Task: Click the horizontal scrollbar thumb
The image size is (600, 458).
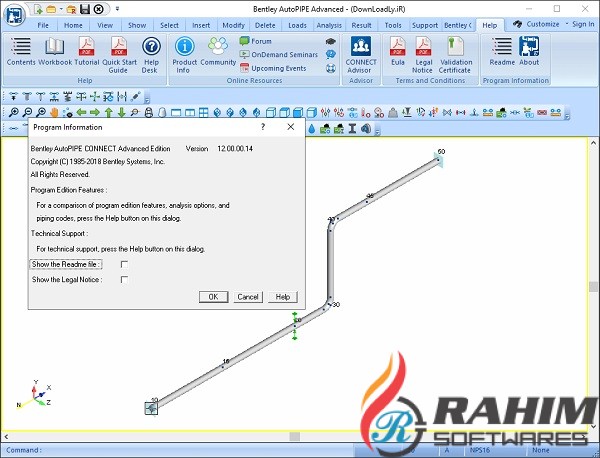Action: click(x=295, y=436)
